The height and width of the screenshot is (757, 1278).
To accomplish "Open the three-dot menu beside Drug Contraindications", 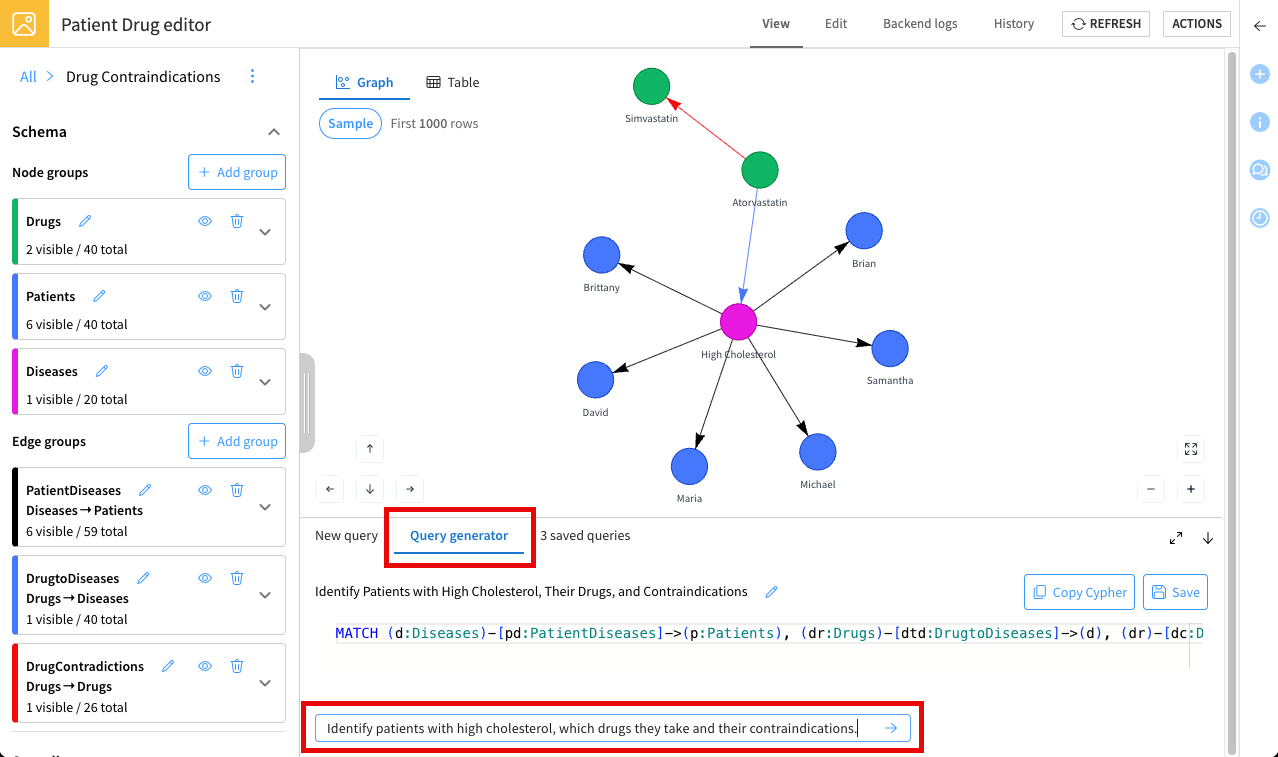I will [x=252, y=77].
